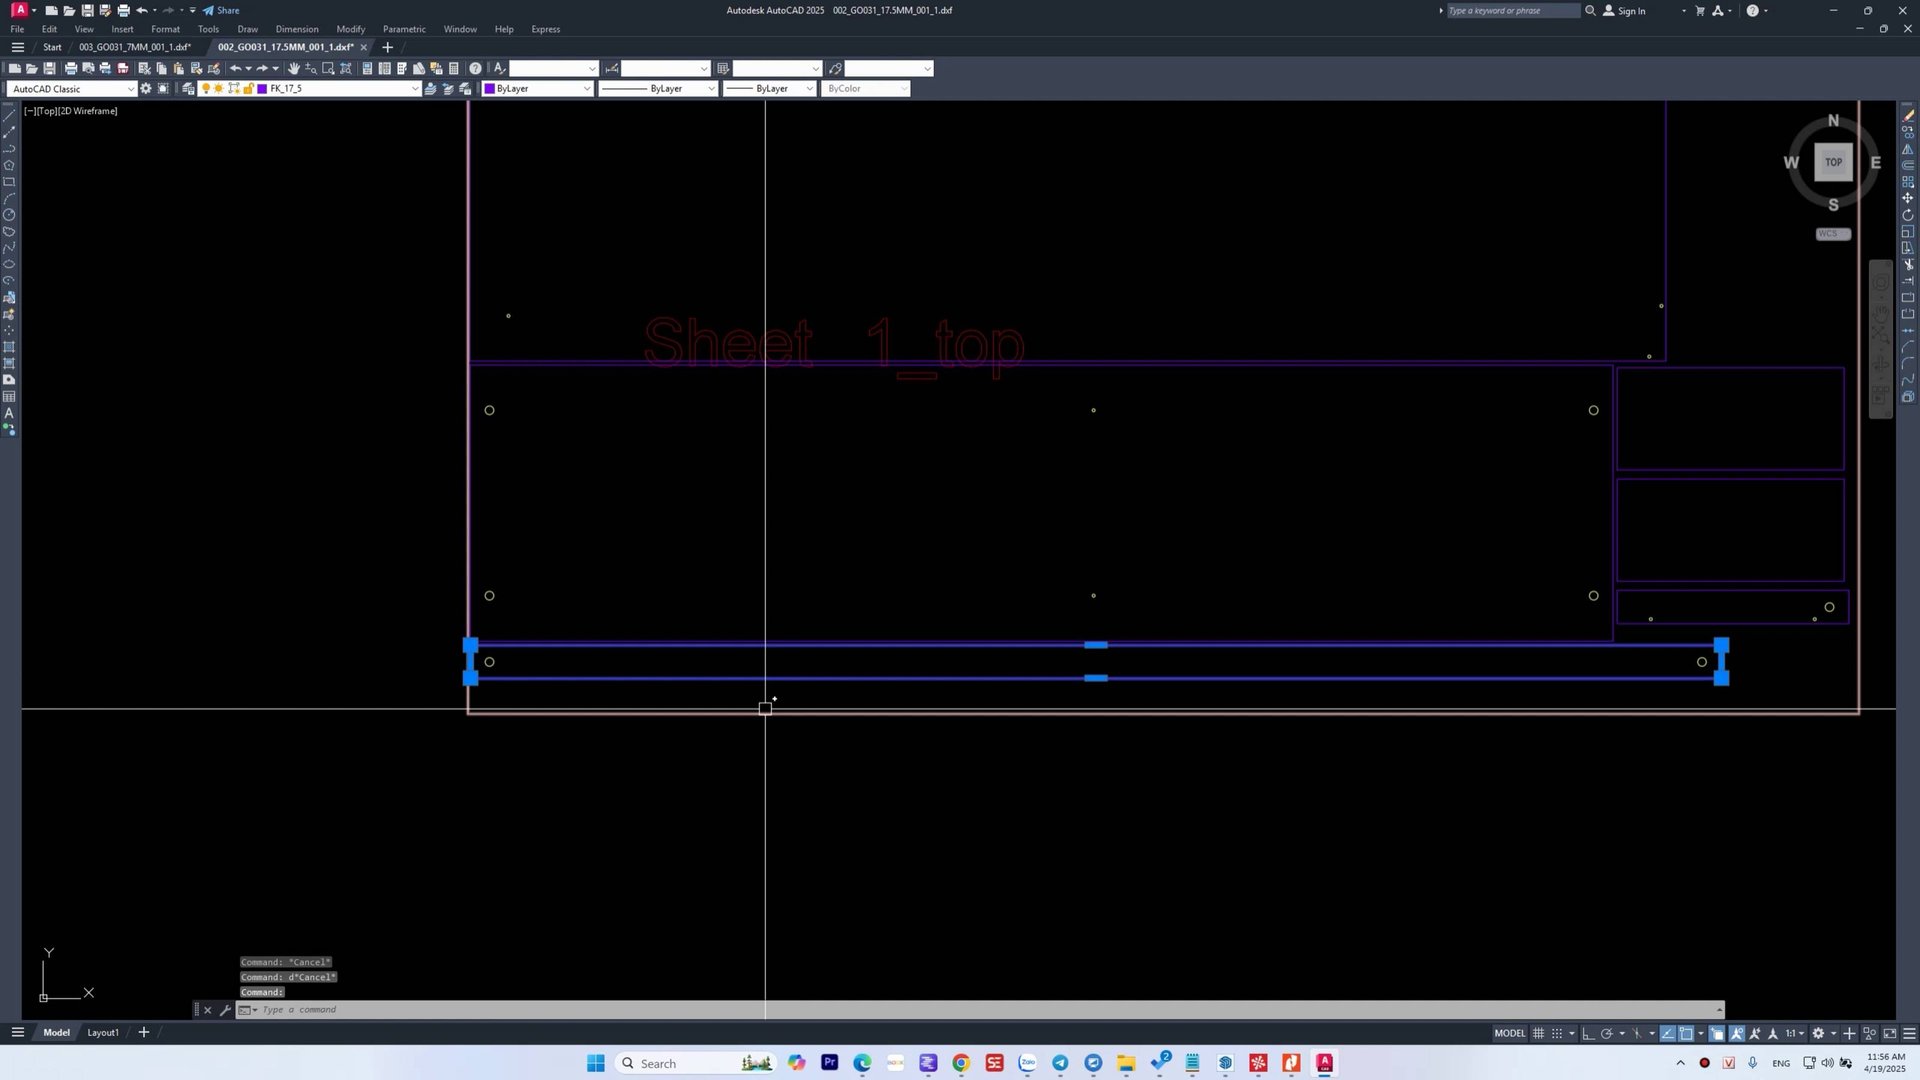Switch to the 003_GO031_7MM_001_1.dxf tab
The image size is (1920, 1080).
tap(135, 47)
